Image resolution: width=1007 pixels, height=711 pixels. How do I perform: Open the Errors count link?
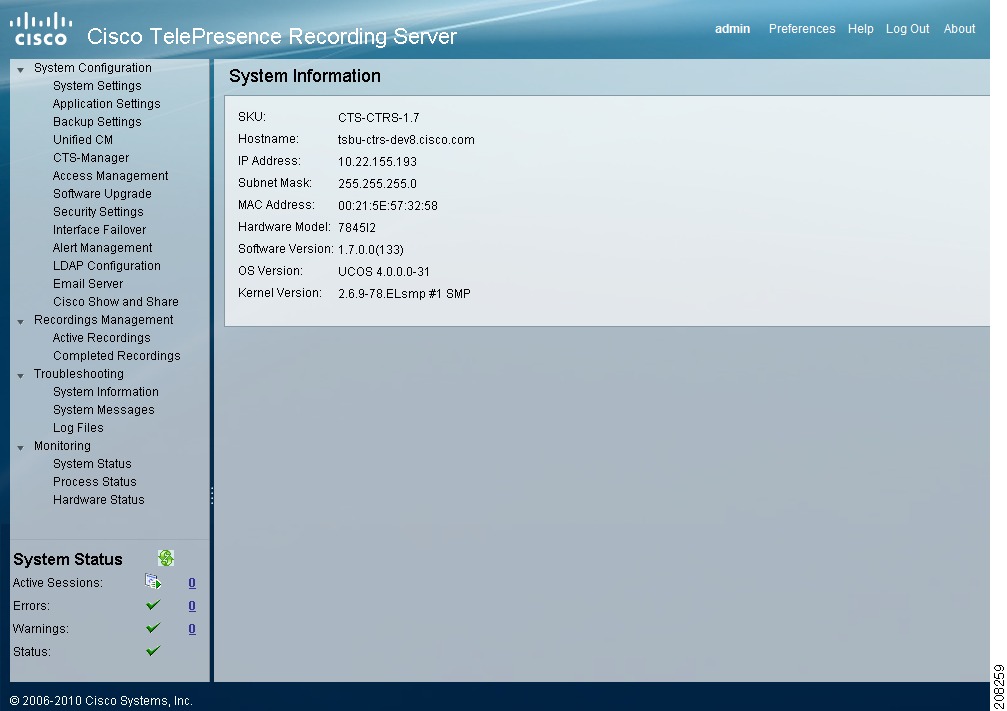192,606
